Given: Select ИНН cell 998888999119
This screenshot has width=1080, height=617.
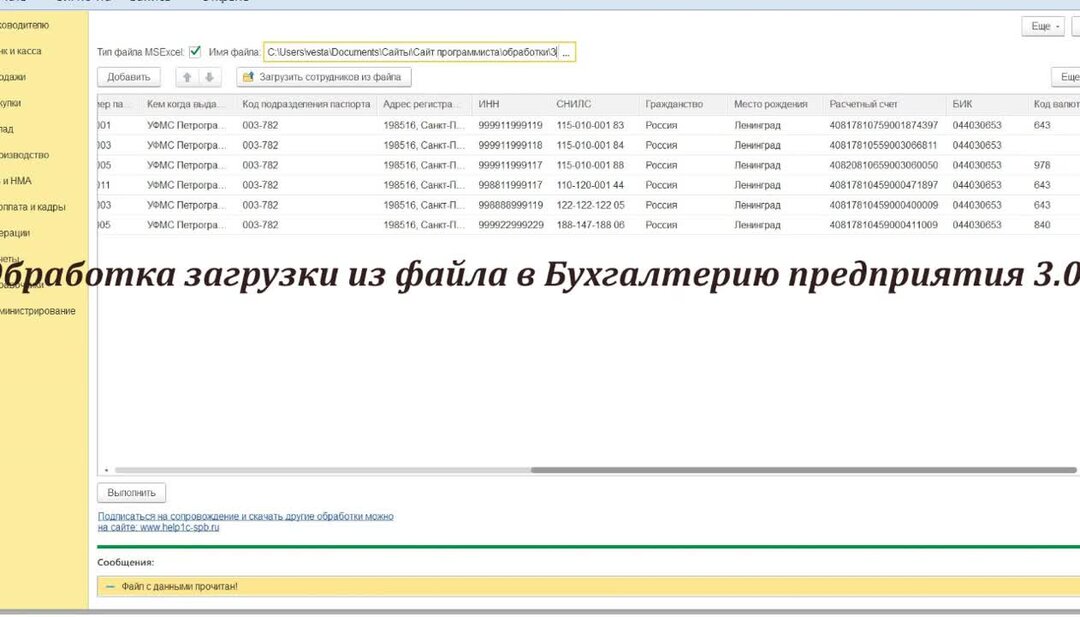Looking at the screenshot, I should pyautogui.click(x=511, y=205).
